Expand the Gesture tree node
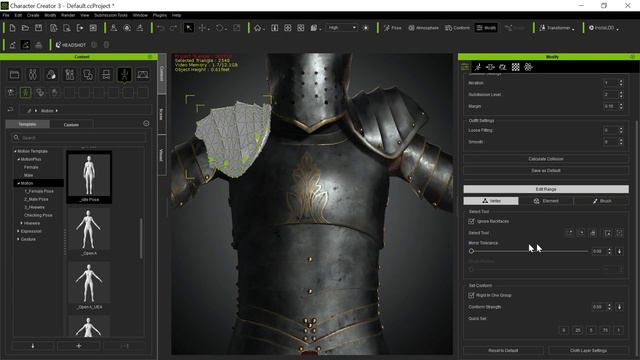This screenshot has width=640, height=360. click(x=18, y=239)
